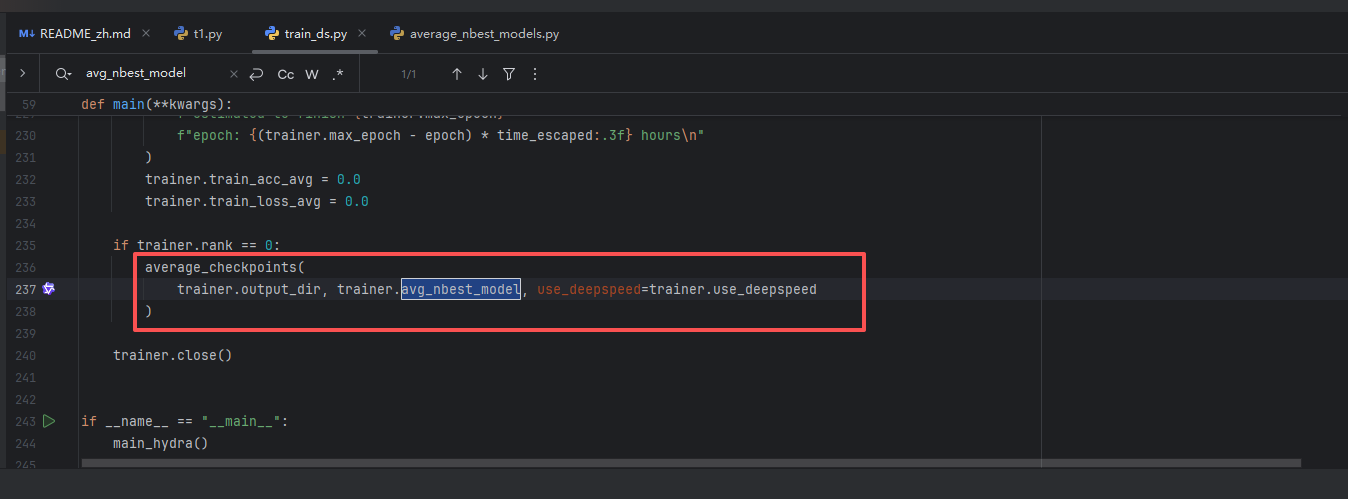Click the horizontal scrollbar at editor bottom
Viewport: 1348px width, 499px height.
point(690,463)
